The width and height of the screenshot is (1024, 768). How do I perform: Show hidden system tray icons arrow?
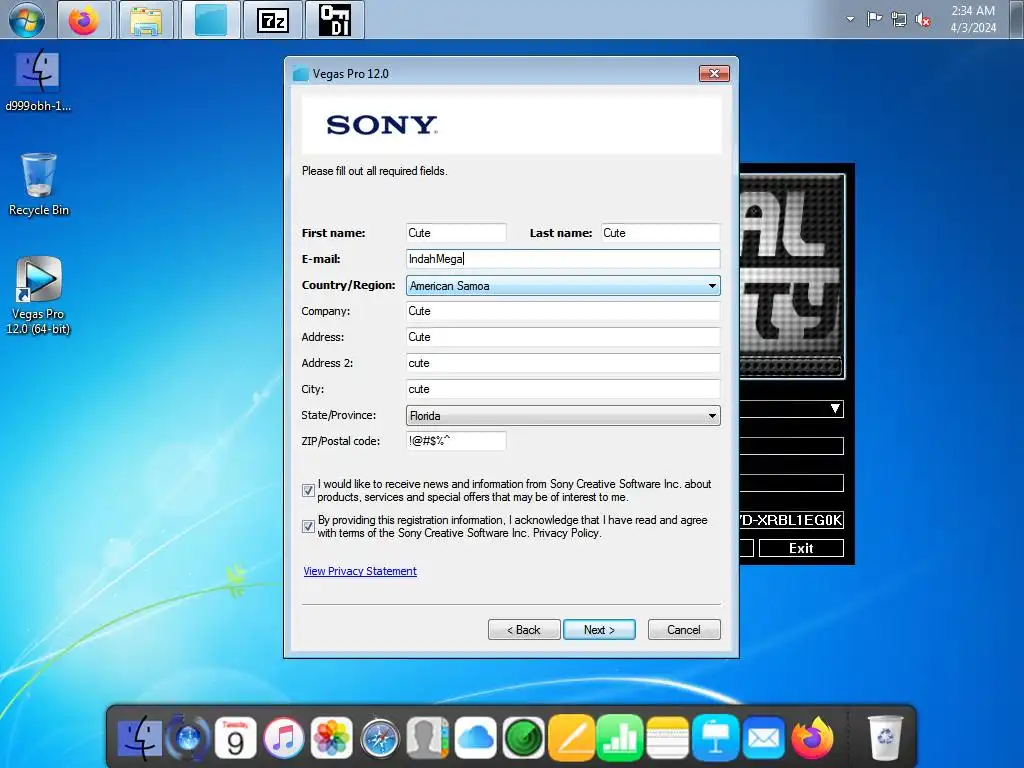click(x=850, y=19)
